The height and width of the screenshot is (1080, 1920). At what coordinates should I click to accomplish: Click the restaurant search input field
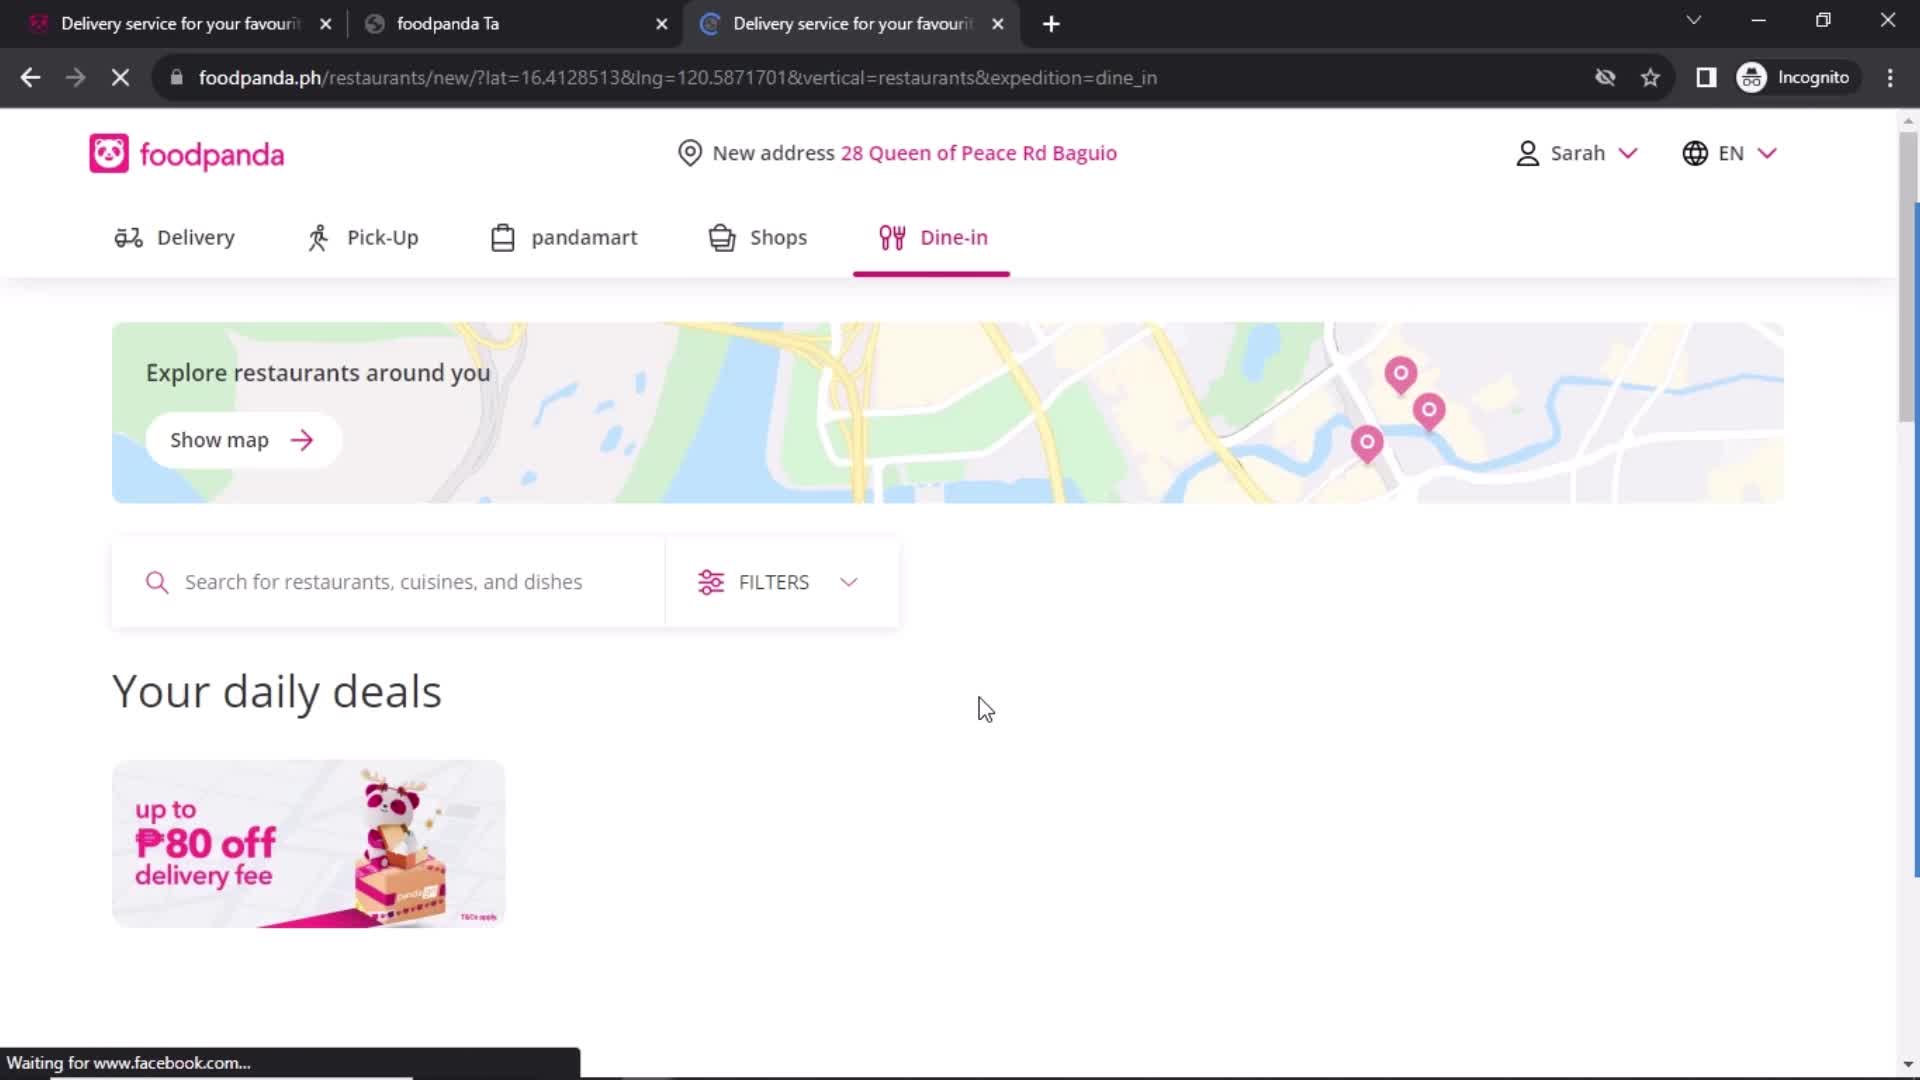(388, 582)
